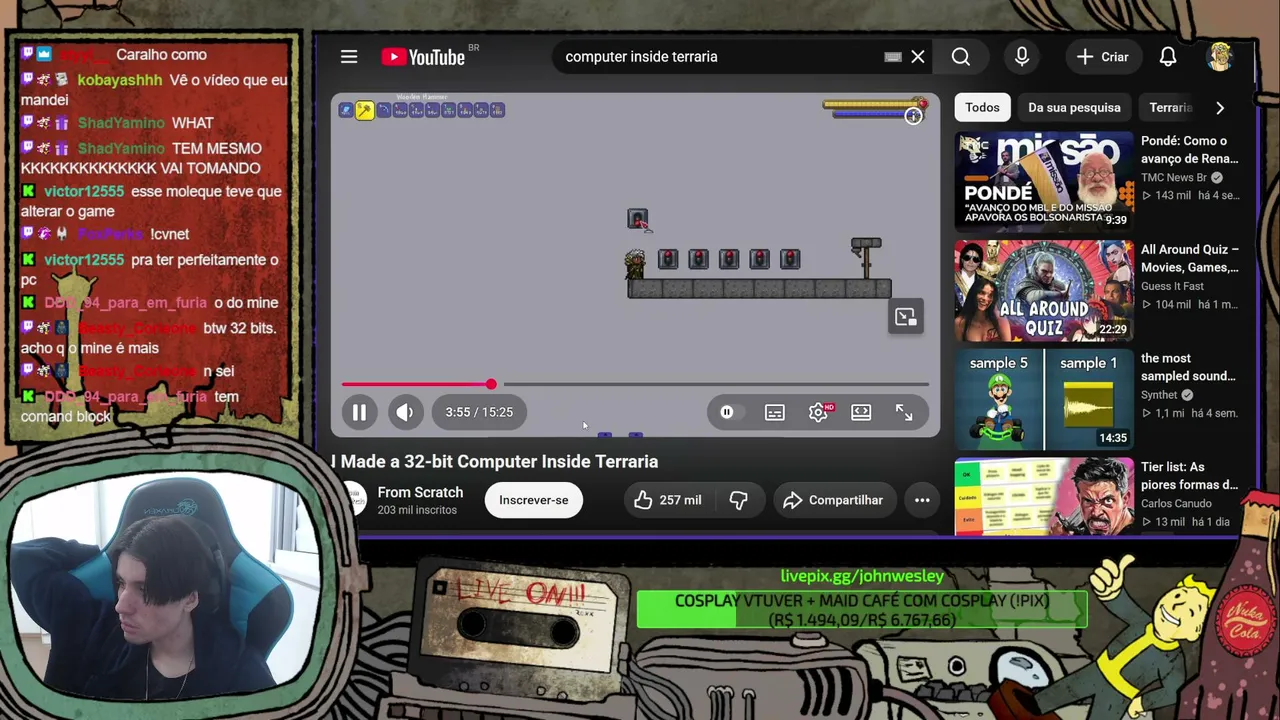Open the Tier list: As piores formas title
The height and width of the screenshot is (720, 1280).
coord(1190,476)
